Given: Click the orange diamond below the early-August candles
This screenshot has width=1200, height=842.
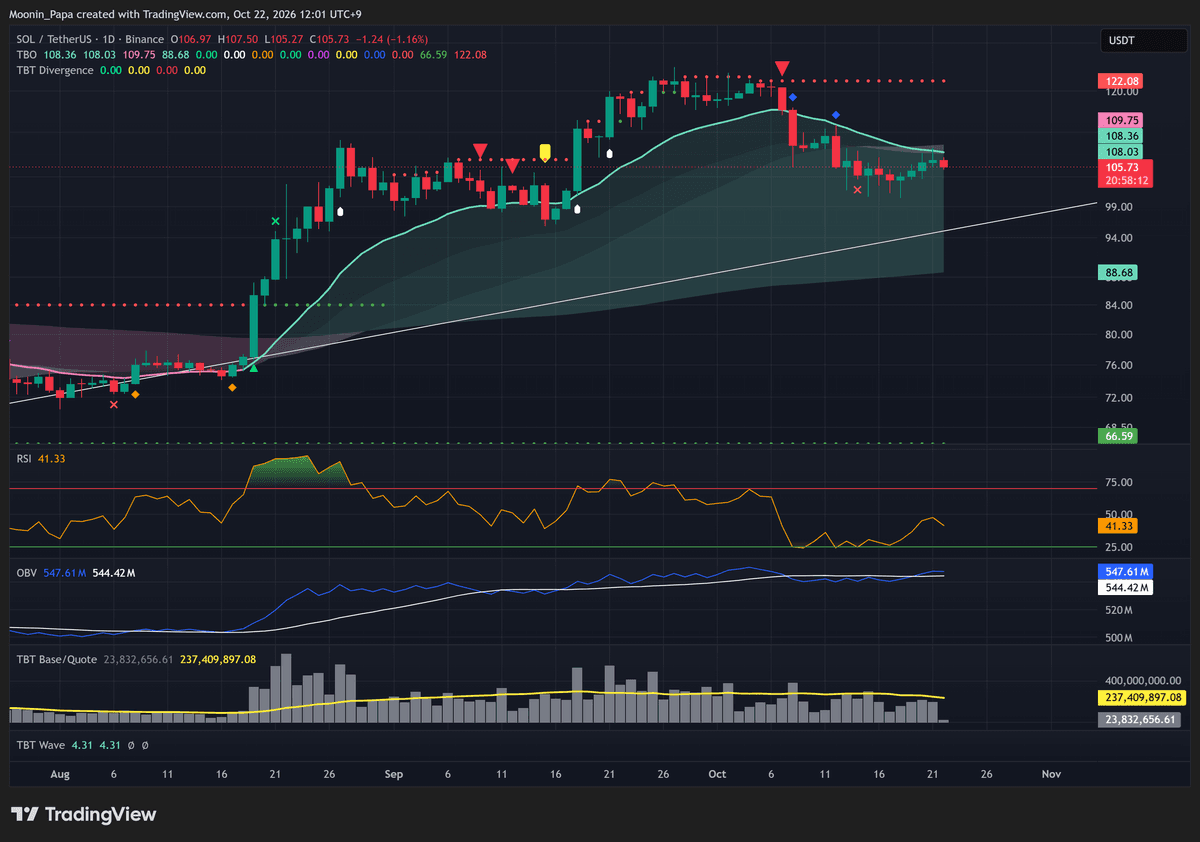Looking at the screenshot, I should (x=135, y=395).
